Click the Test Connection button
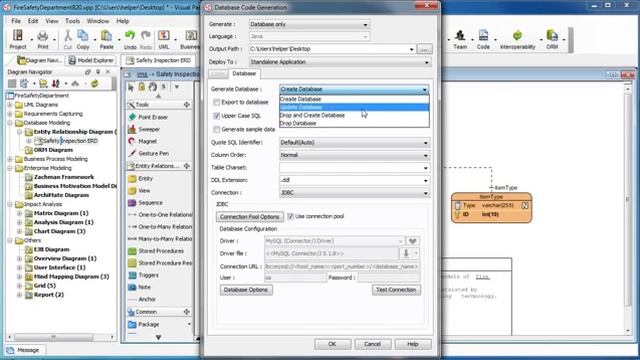This screenshot has height=360, width=640. pos(396,290)
